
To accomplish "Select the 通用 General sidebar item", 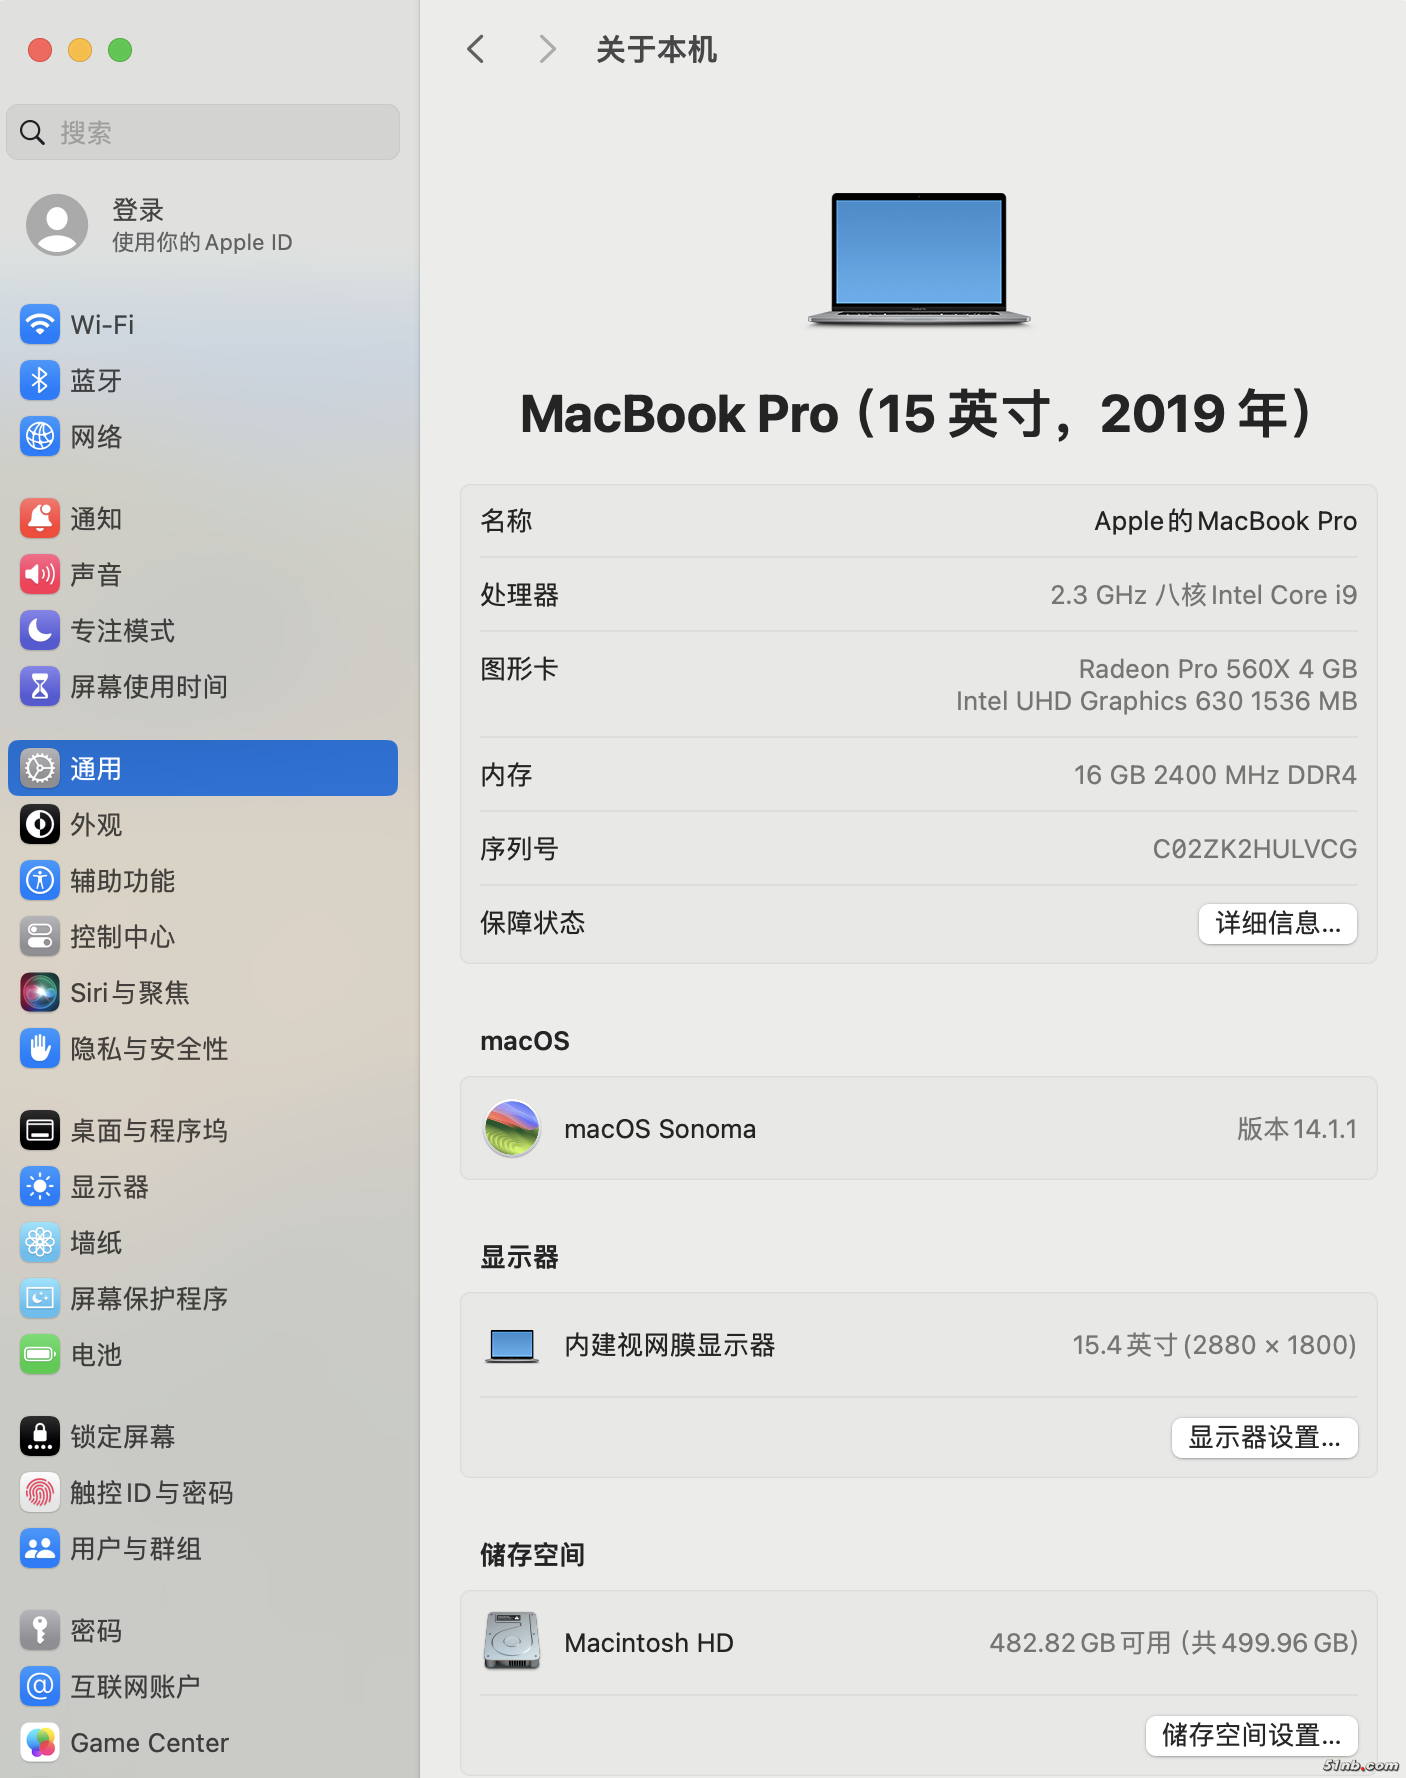I will click(203, 769).
